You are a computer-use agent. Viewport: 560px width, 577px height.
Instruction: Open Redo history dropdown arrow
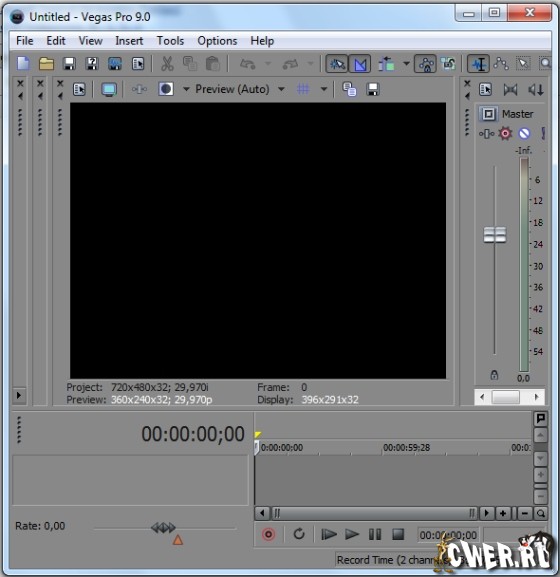311,64
